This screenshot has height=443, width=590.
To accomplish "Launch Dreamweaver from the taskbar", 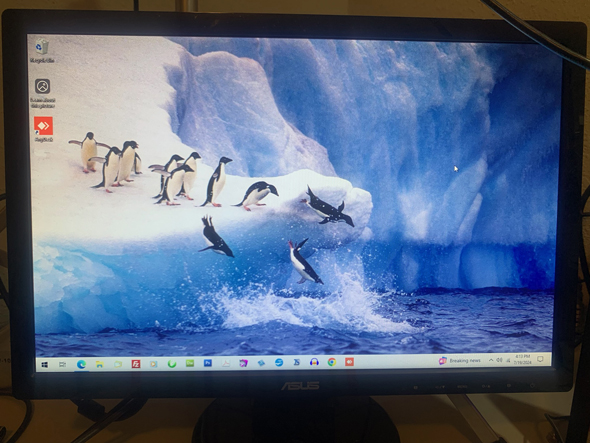I will click(x=190, y=363).
